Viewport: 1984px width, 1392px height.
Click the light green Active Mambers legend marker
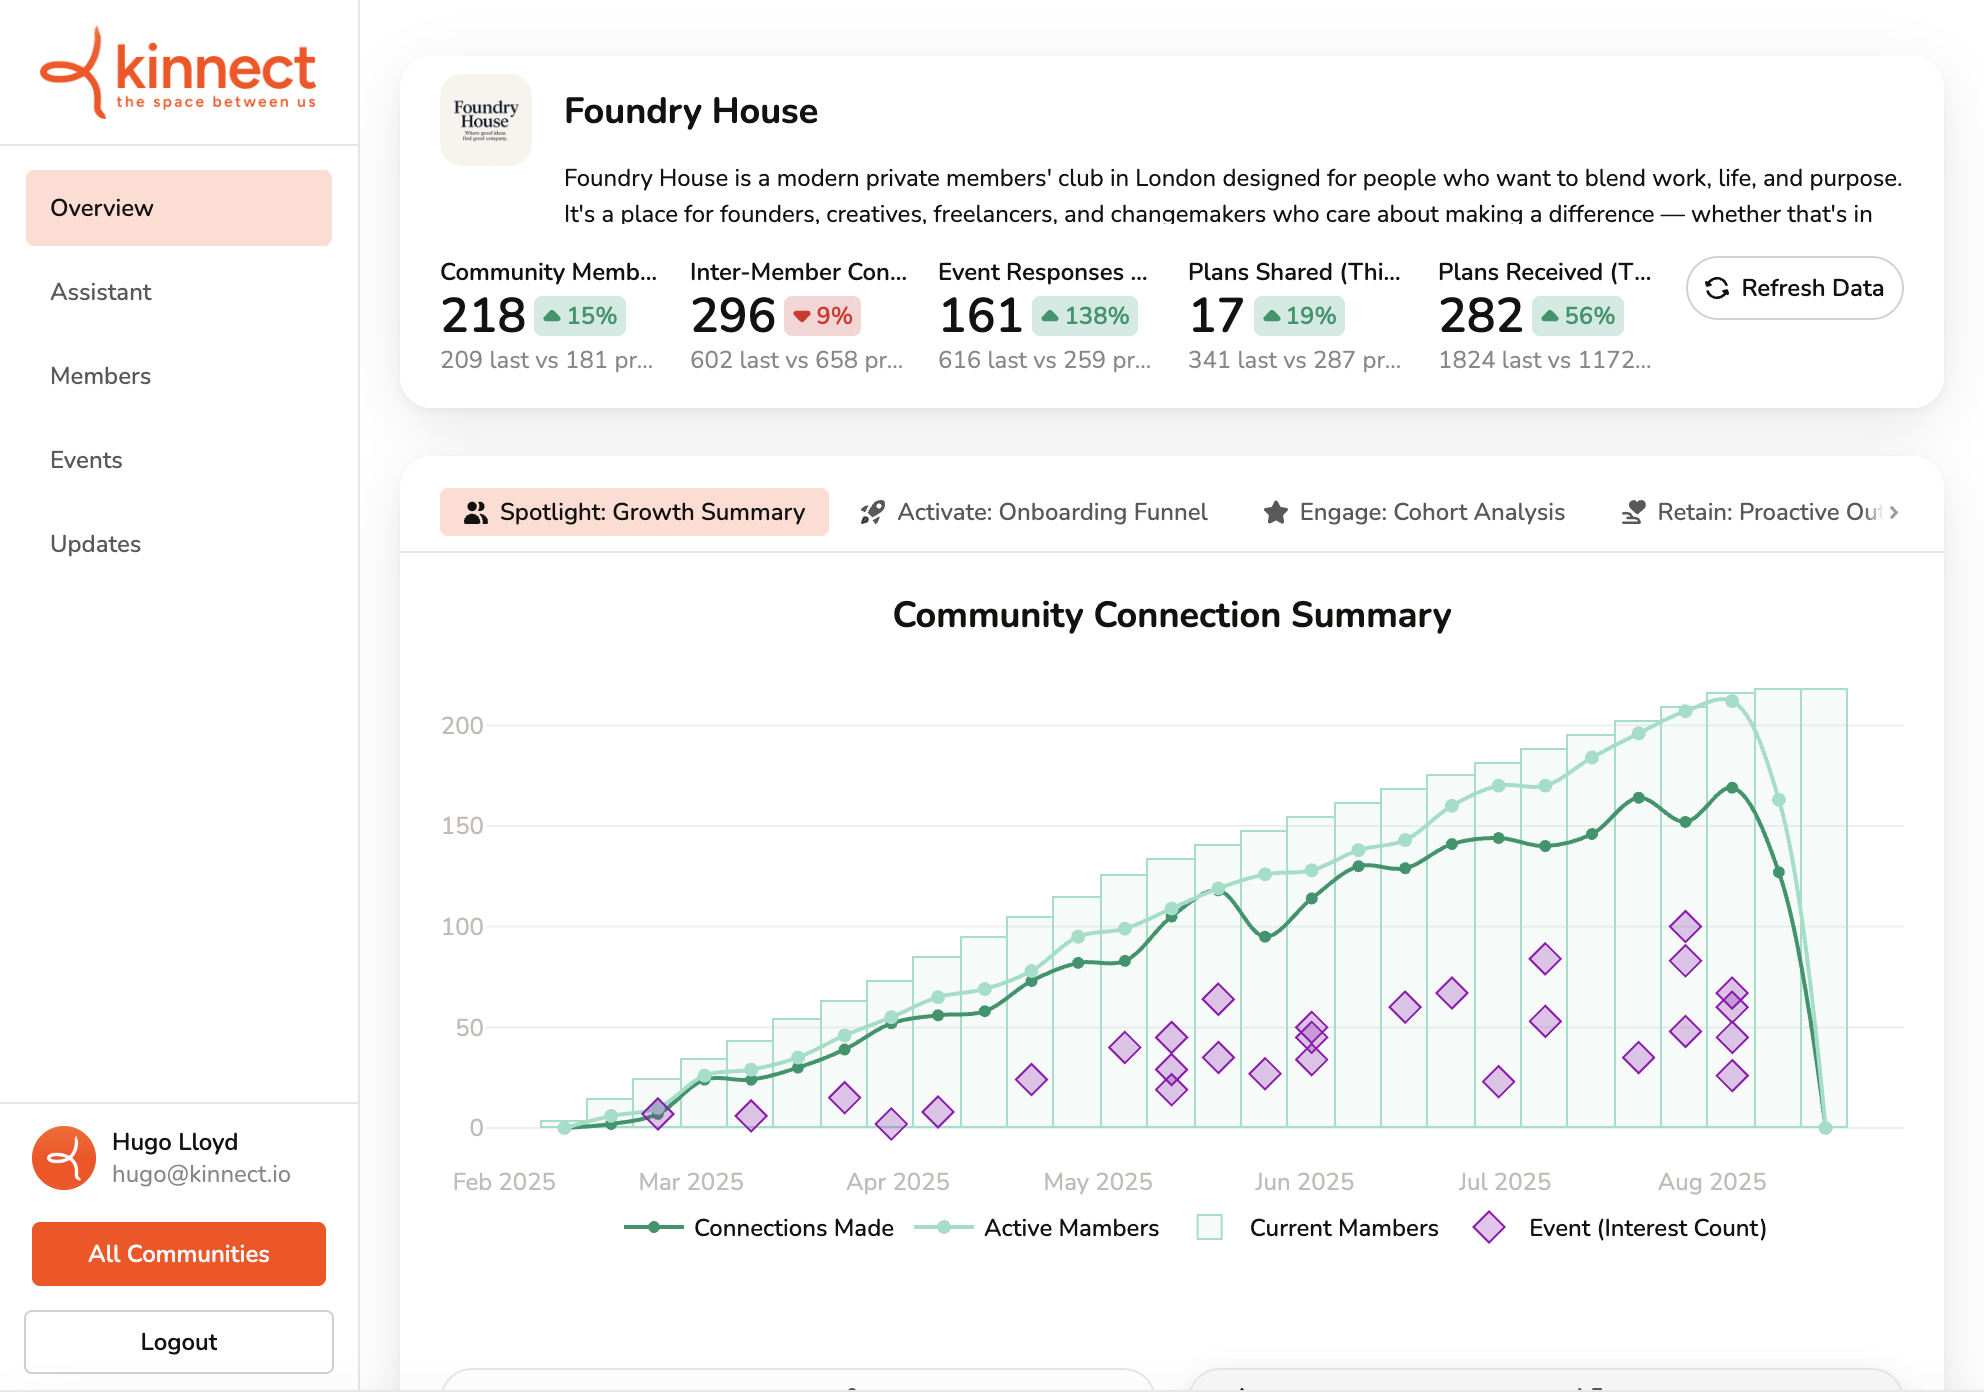tap(944, 1227)
